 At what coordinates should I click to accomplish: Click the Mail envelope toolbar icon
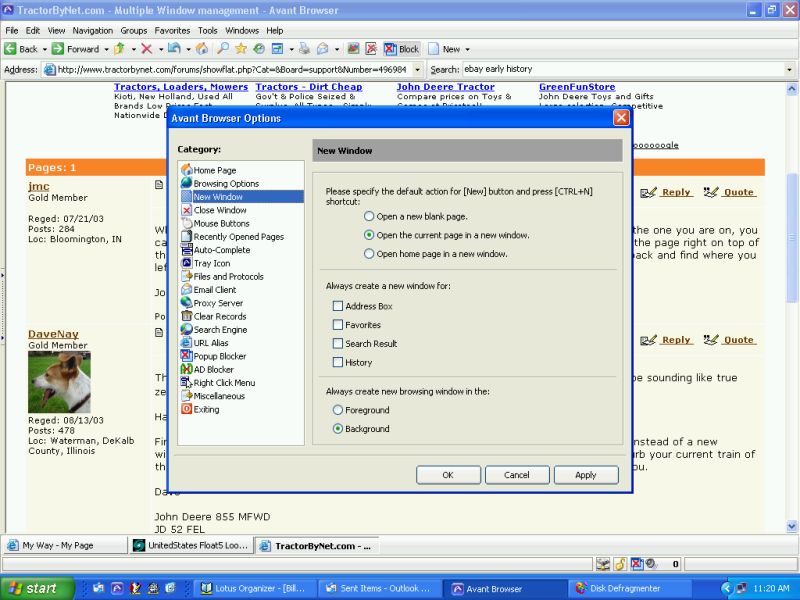pyautogui.click(x=323, y=49)
